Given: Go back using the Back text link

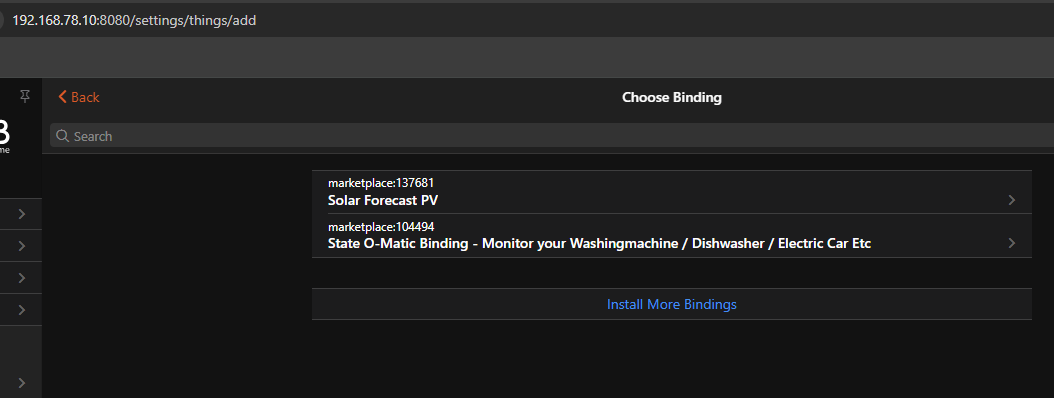Looking at the screenshot, I should point(85,97).
